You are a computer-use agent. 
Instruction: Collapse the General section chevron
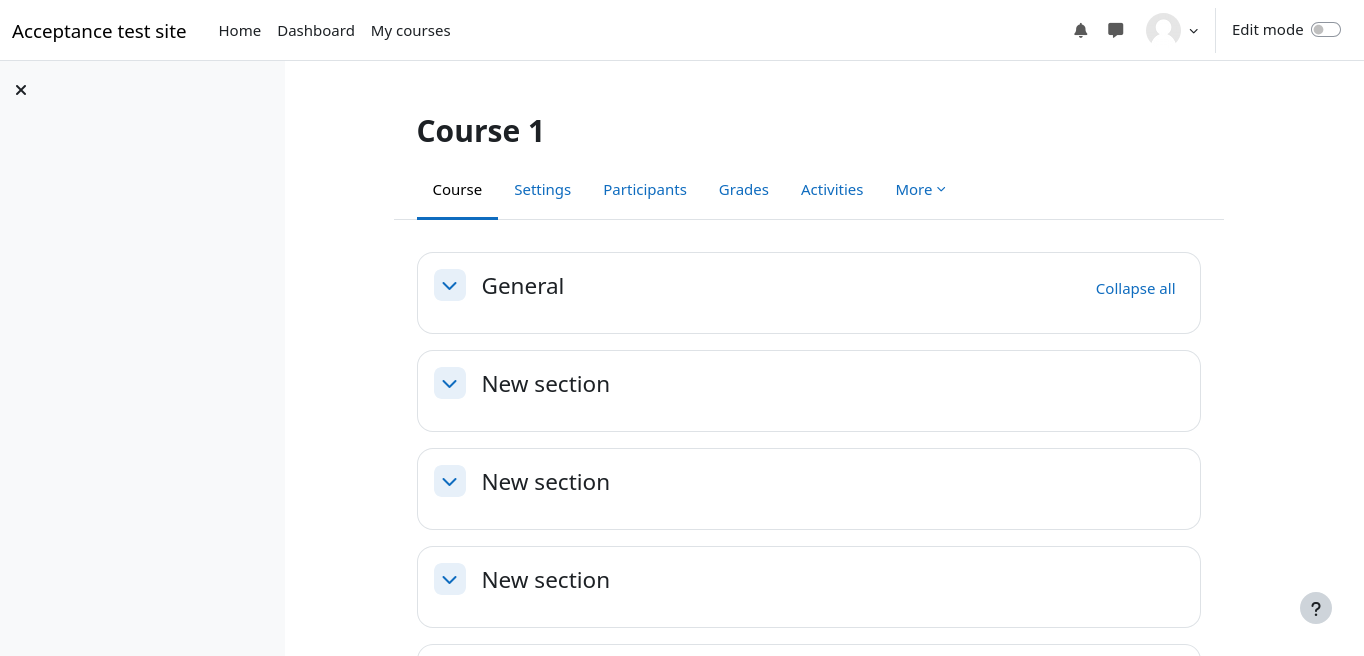pyautogui.click(x=450, y=285)
